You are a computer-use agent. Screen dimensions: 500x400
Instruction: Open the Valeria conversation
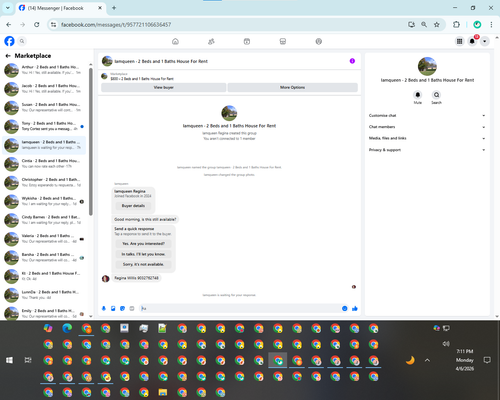click(44, 239)
